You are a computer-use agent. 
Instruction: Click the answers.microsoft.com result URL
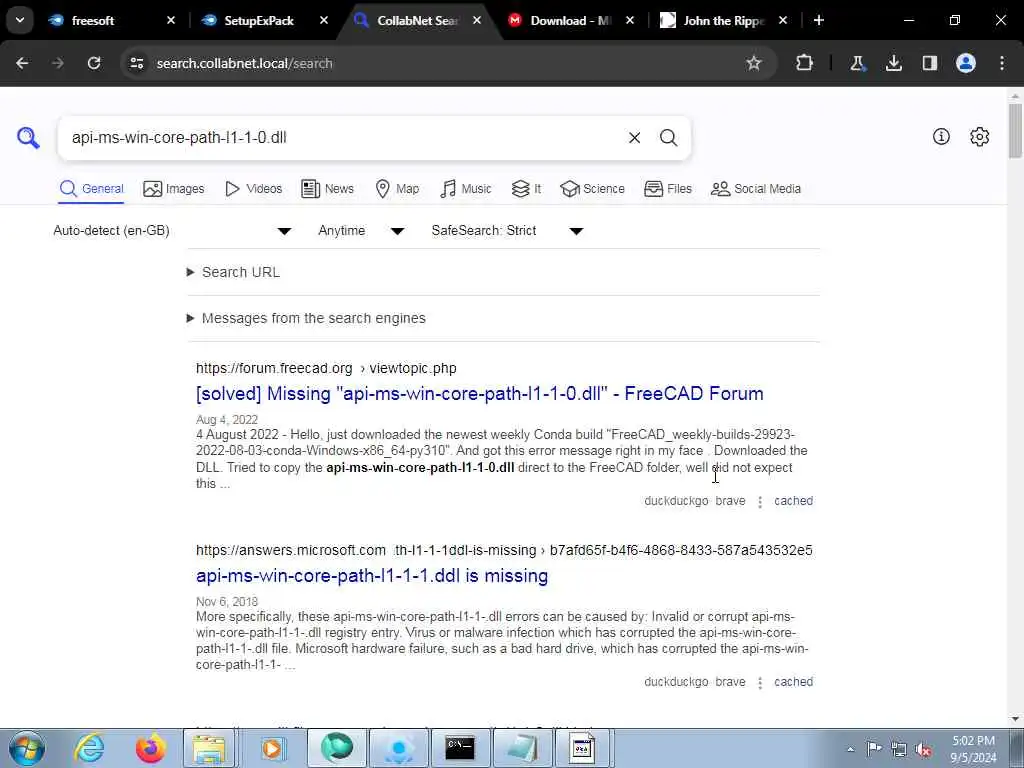click(x=504, y=551)
